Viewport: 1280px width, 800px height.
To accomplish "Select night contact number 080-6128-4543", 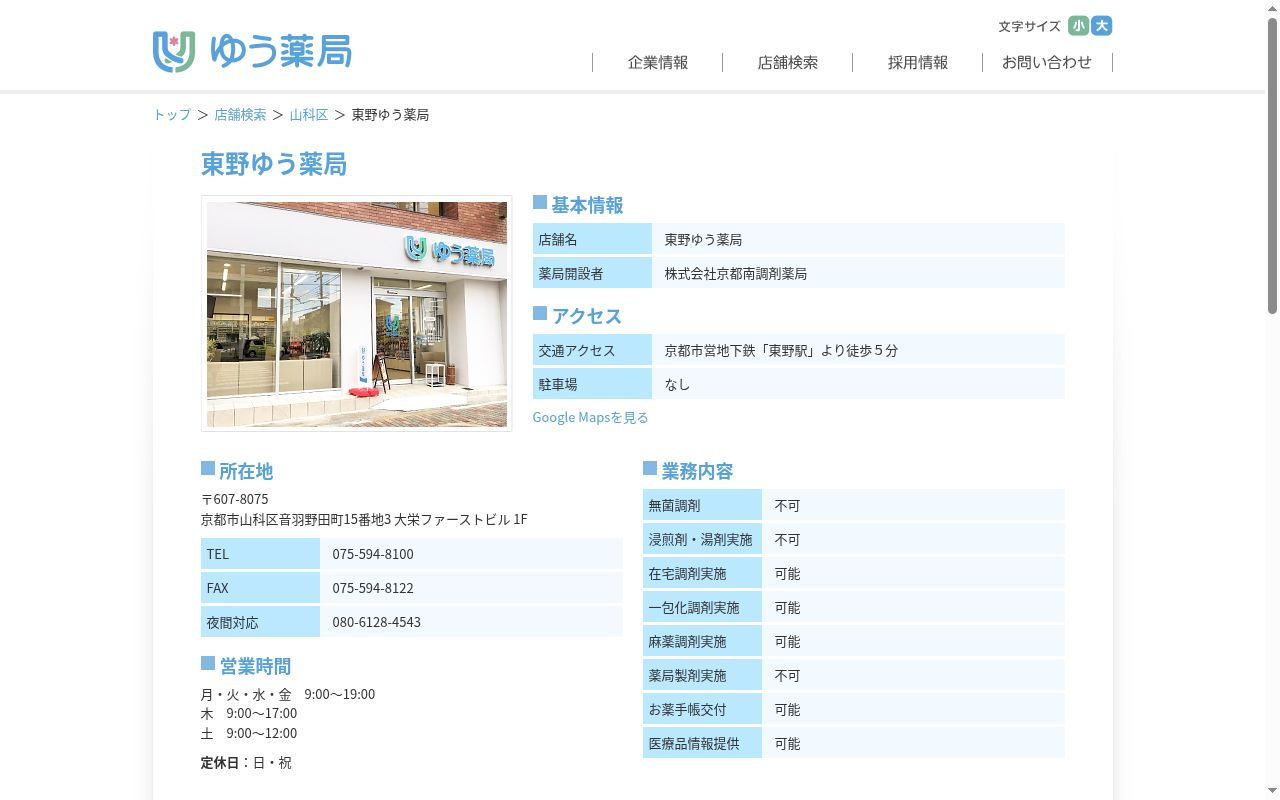I will (377, 622).
